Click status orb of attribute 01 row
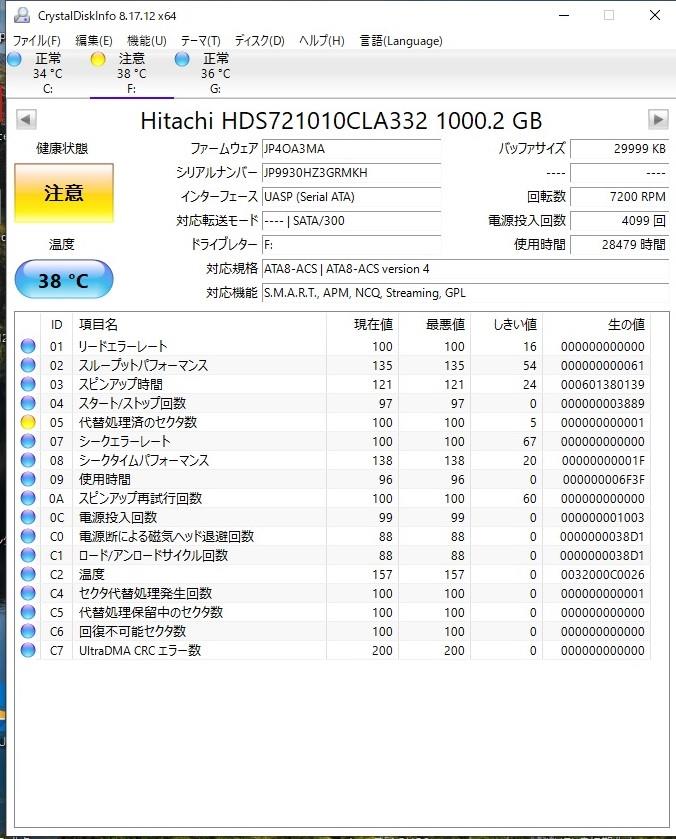Screen dimensions: 676x839 (28, 346)
